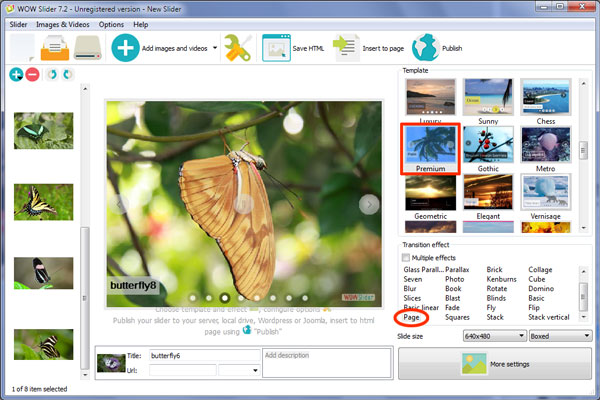Click the Add images and videos label
This screenshot has height=400, width=600.
(174, 48)
